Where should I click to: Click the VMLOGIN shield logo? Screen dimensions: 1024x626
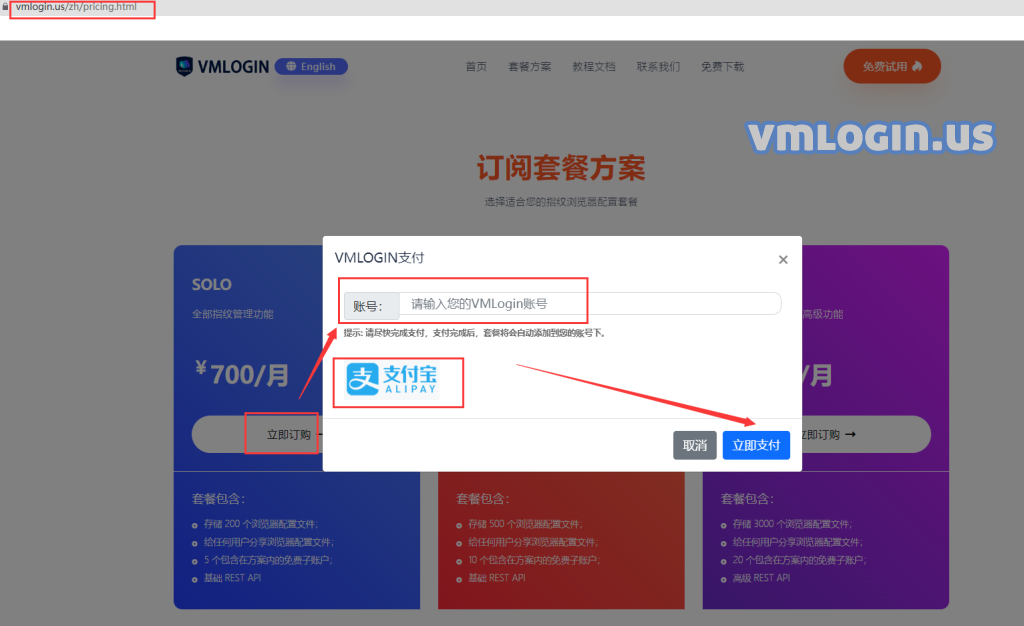point(184,66)
